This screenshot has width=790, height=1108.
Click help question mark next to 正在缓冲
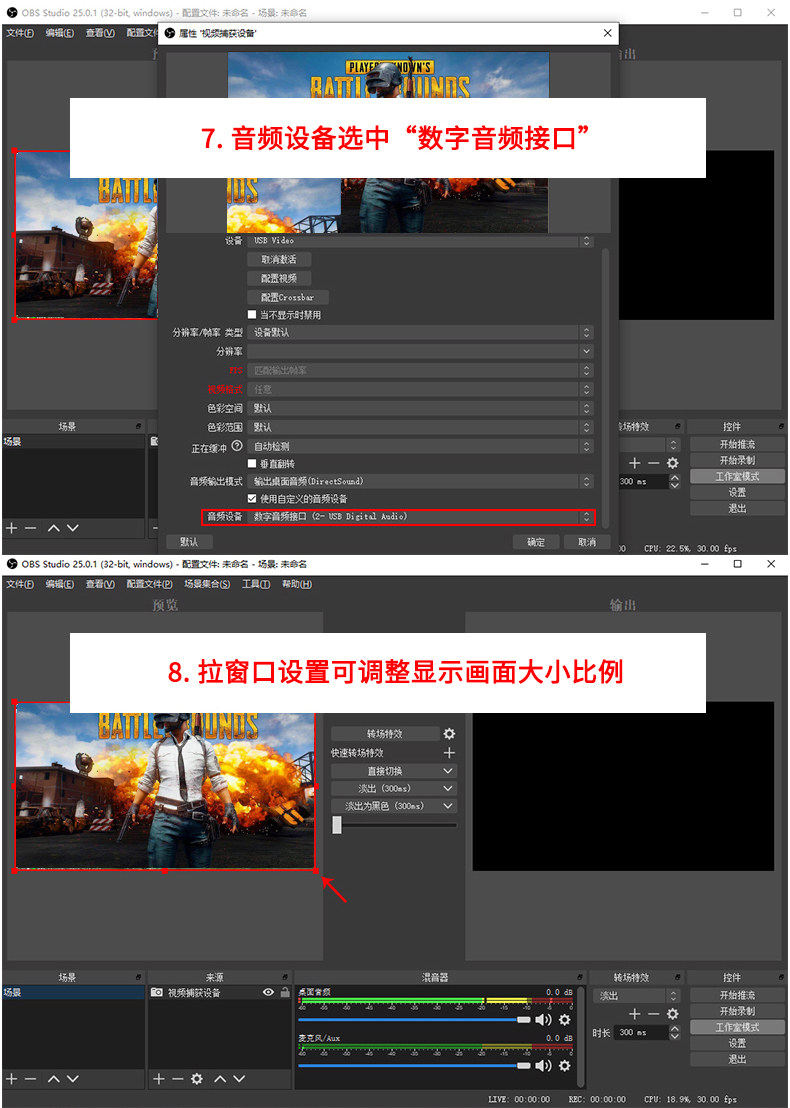tap(237, 446)
